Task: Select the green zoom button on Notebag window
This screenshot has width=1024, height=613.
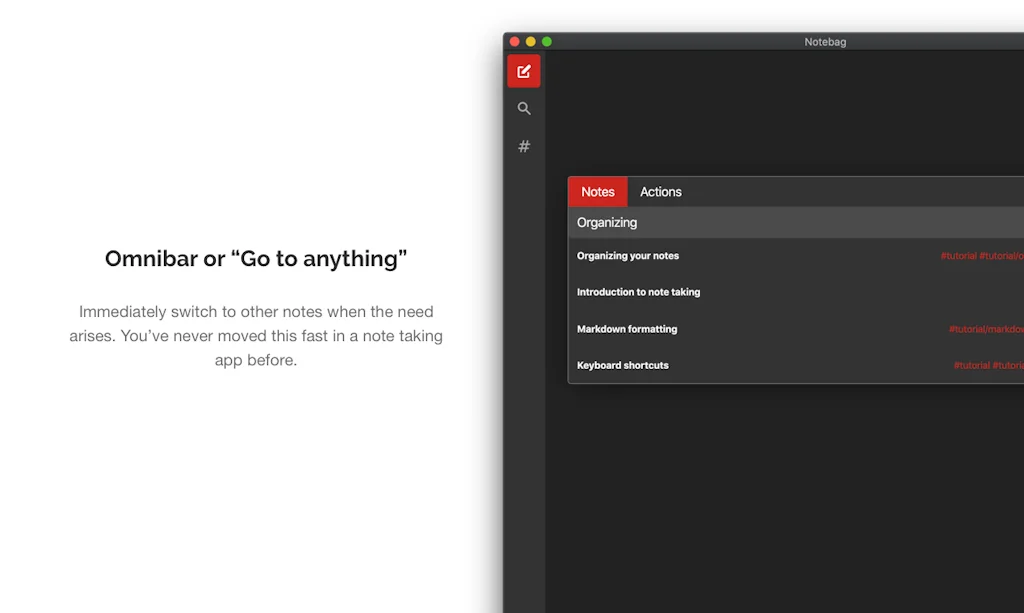Action: [x=546, y=41]
